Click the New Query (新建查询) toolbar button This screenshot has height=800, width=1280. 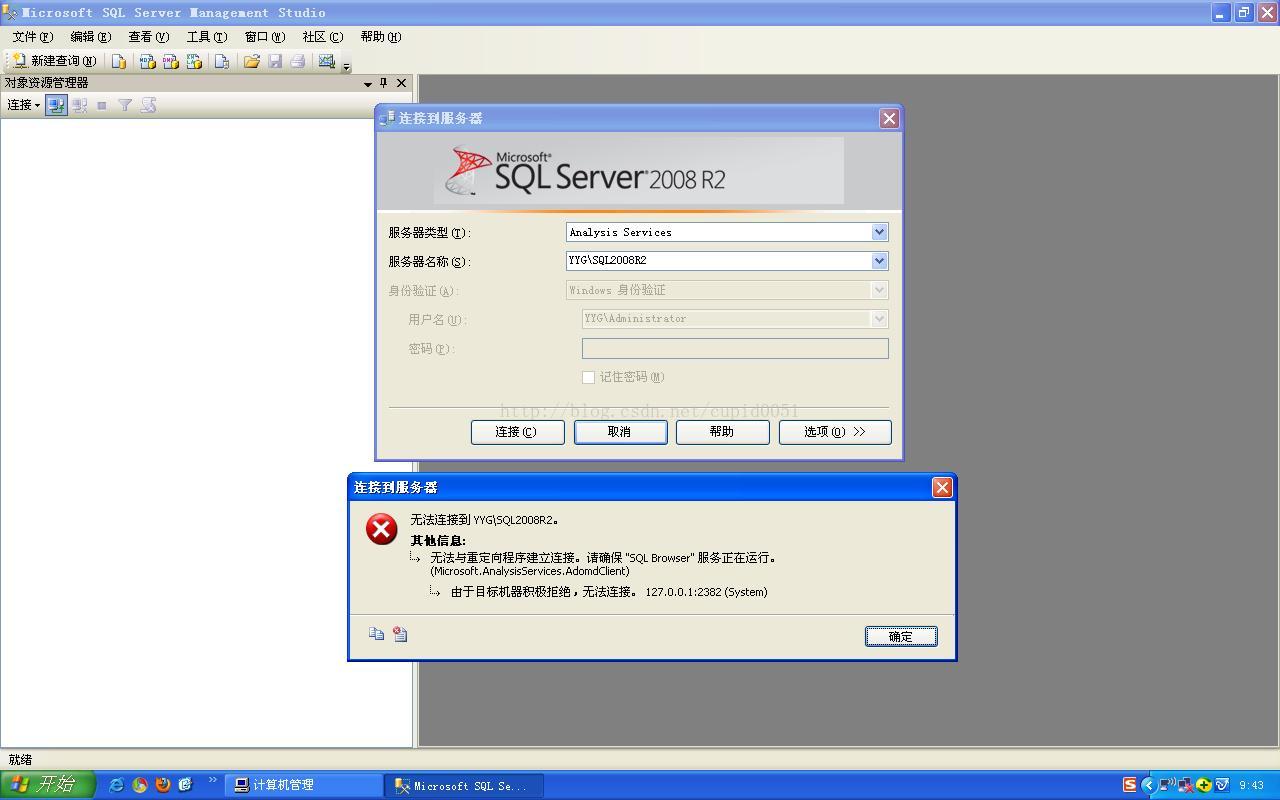tap(55, 61)
